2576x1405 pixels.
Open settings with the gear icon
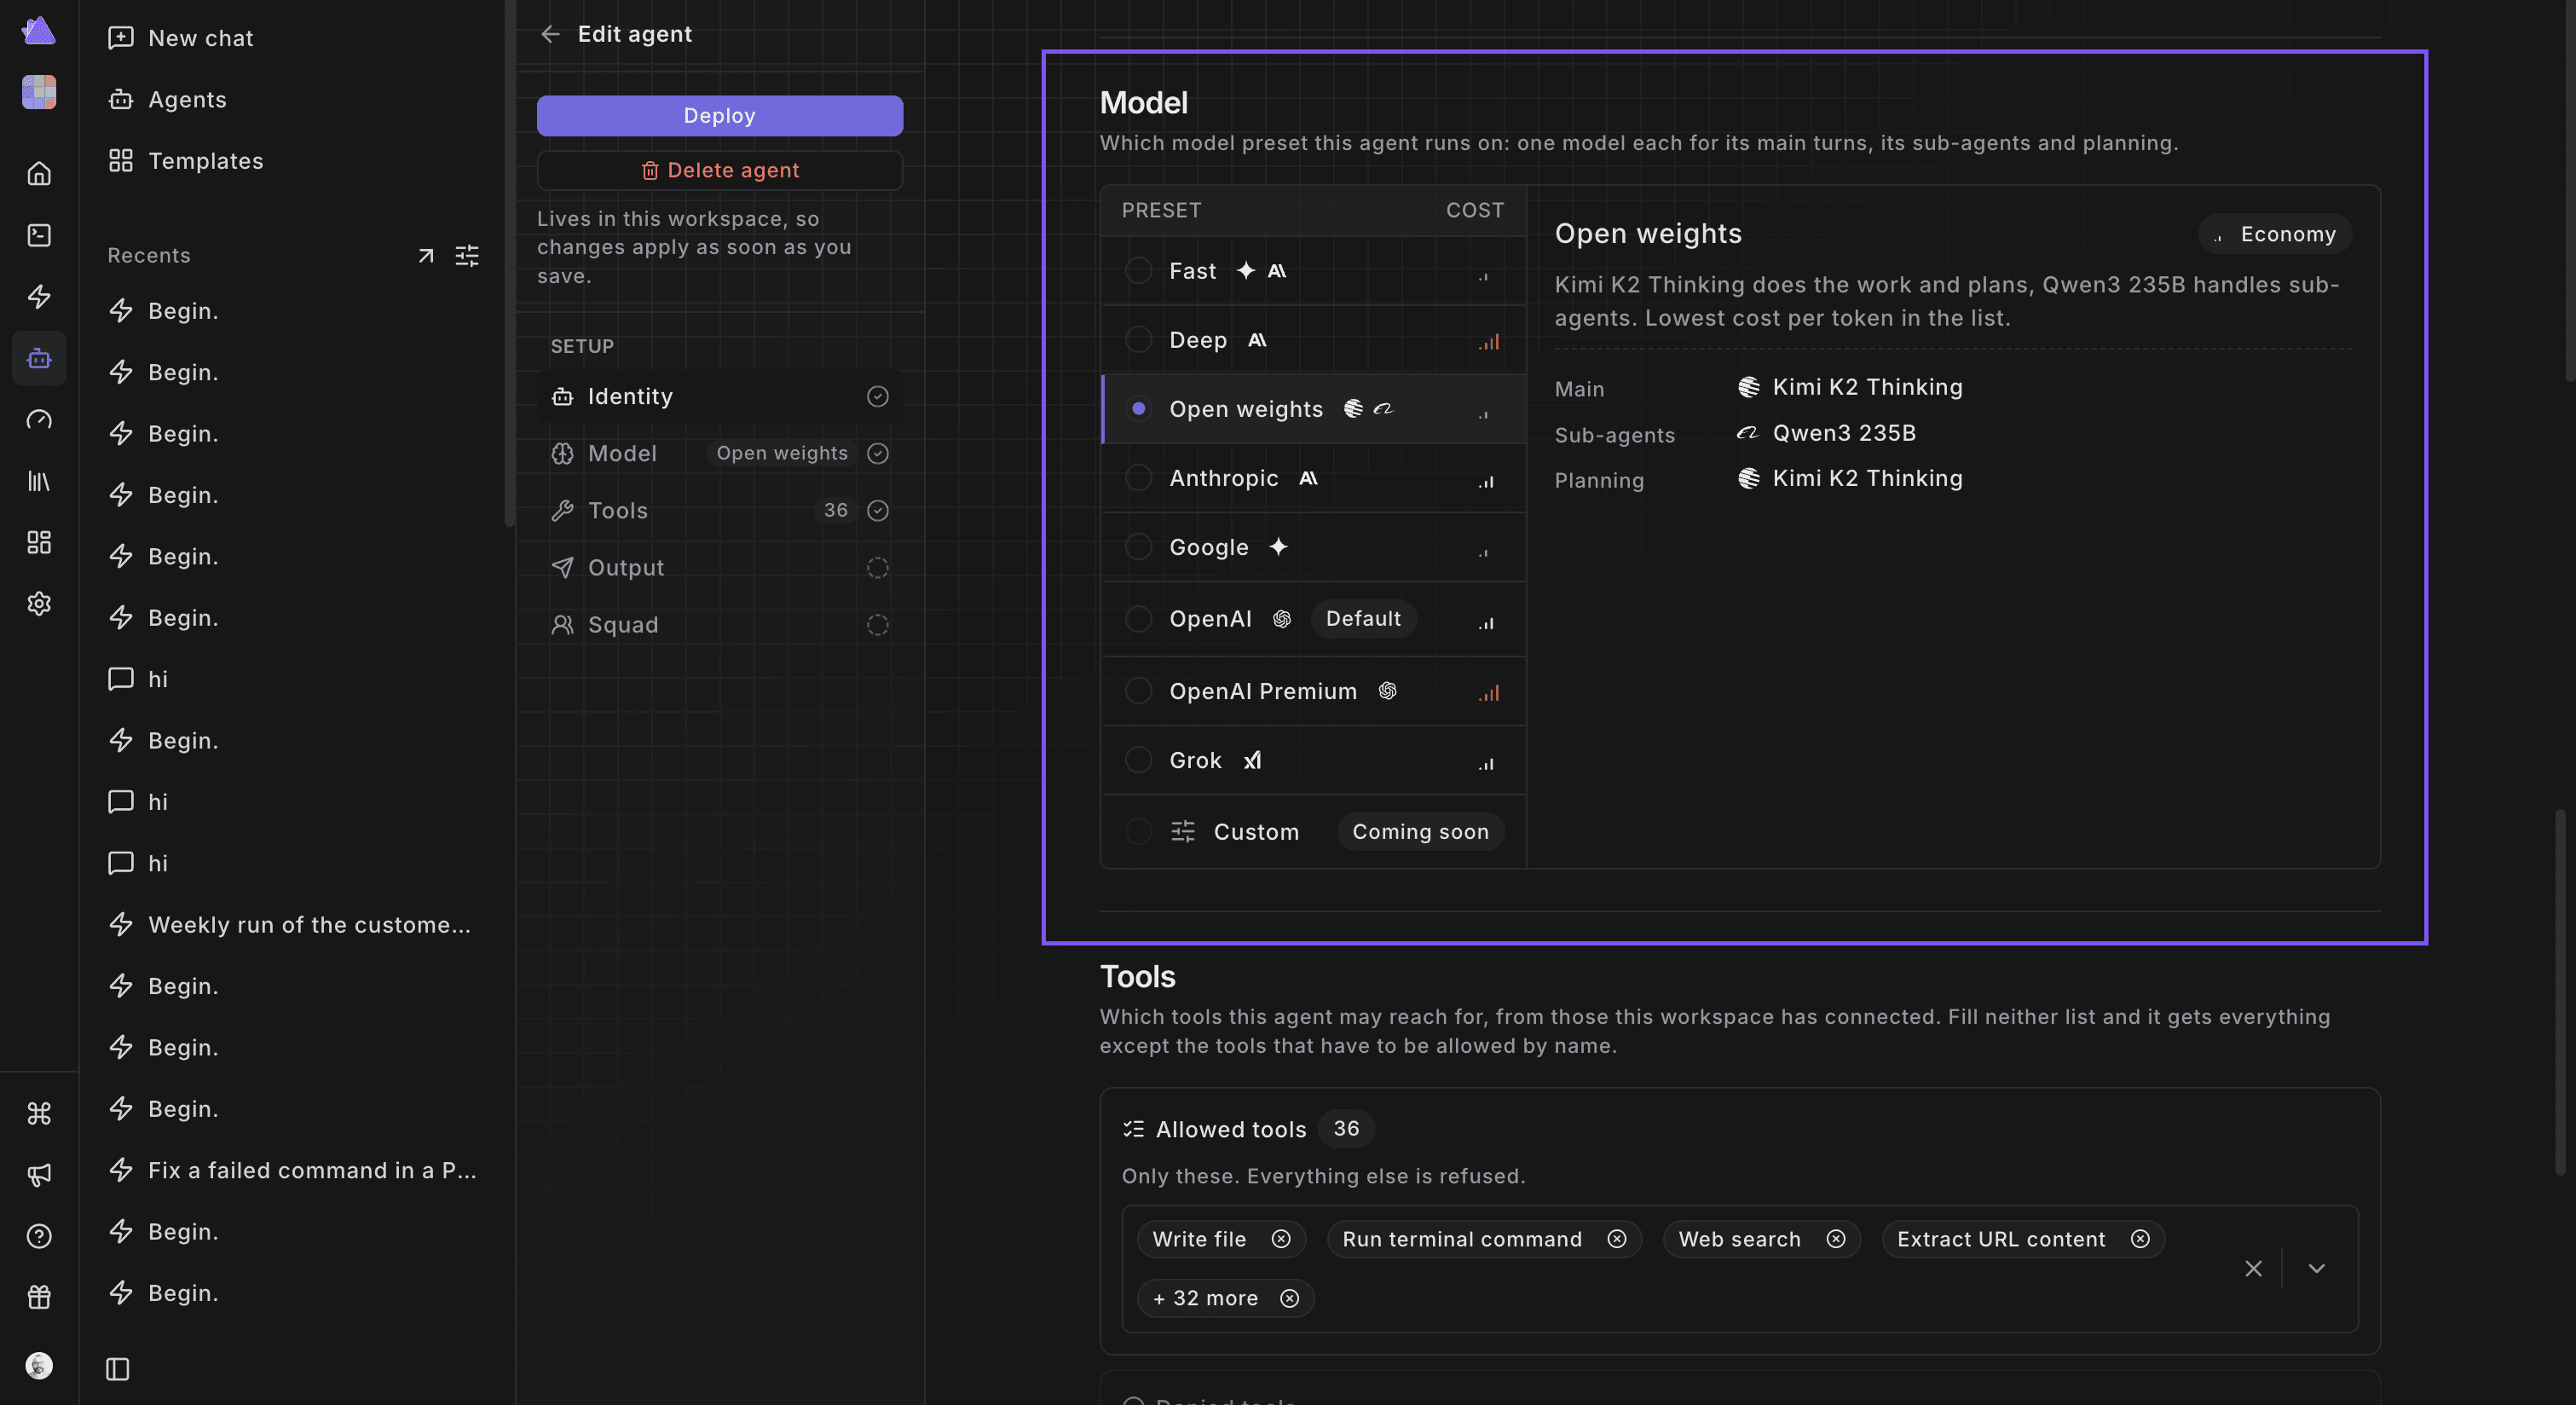pyautogui.click(x=39, y=604)
